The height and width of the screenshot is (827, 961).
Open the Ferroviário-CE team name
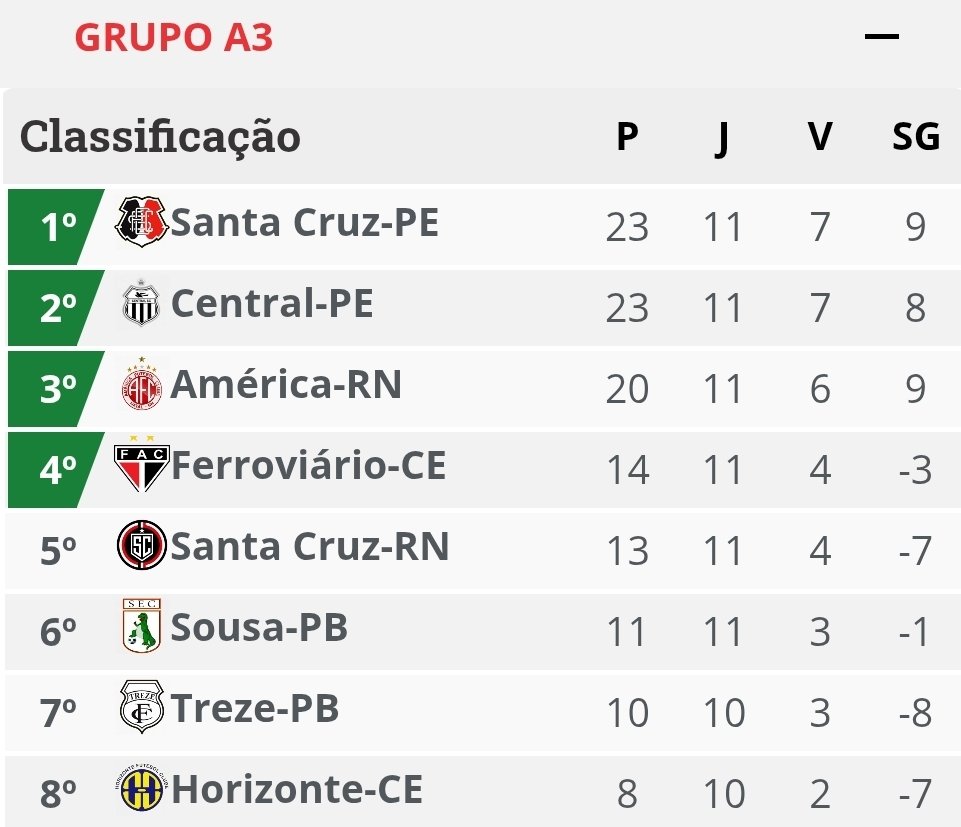308,465
